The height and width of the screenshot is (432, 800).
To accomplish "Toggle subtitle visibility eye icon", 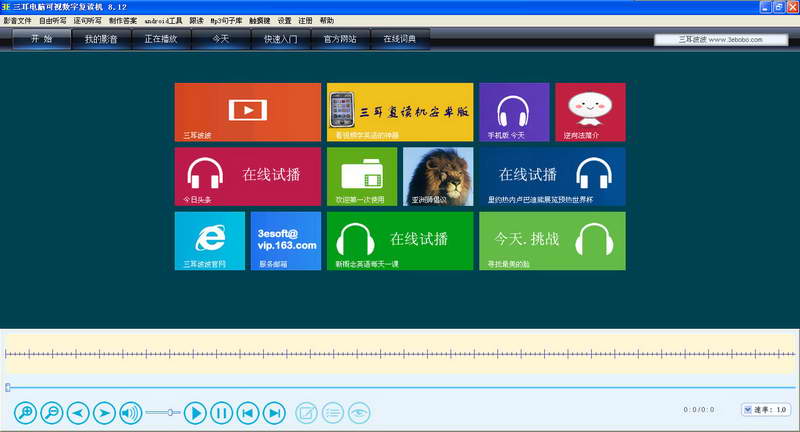I will [x=359, y=413].
